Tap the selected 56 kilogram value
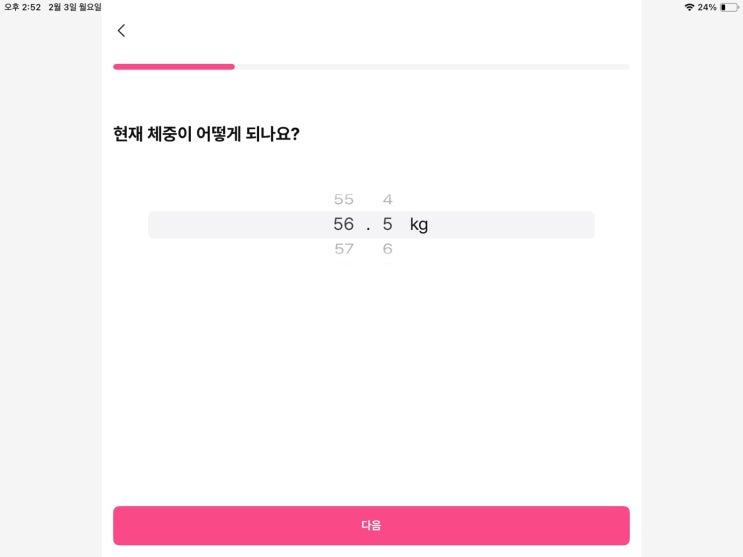The height and width of the screenshot is (557, 743). click(x=344, y=224)
